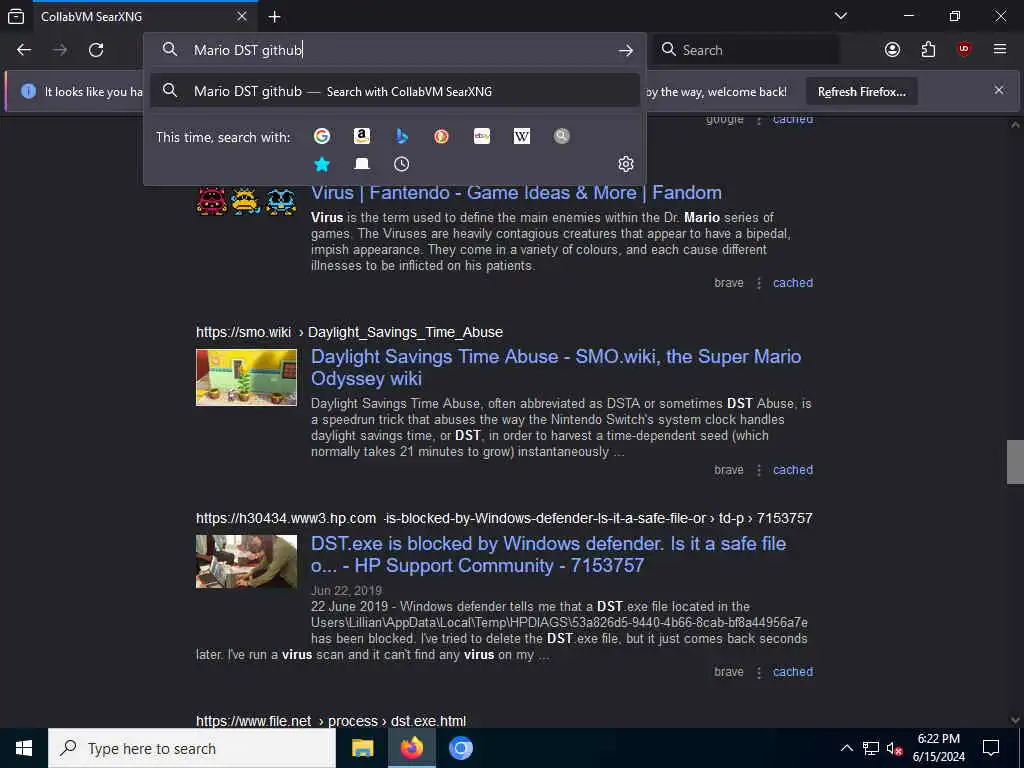Open the Daylight Savings Time Abuse SMO.wiki result
This screenshot has width=1024, height=768.
coord(556,367)
